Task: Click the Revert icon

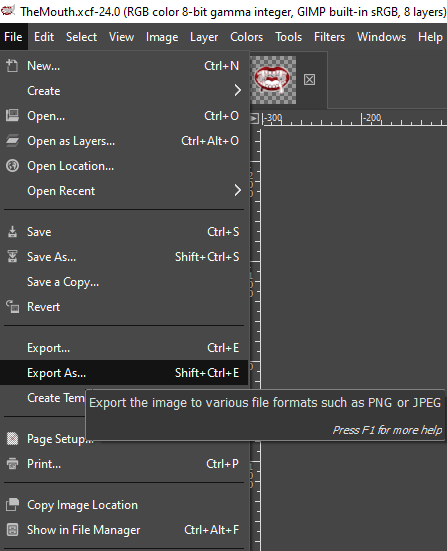Action: (x=12, y=306)
